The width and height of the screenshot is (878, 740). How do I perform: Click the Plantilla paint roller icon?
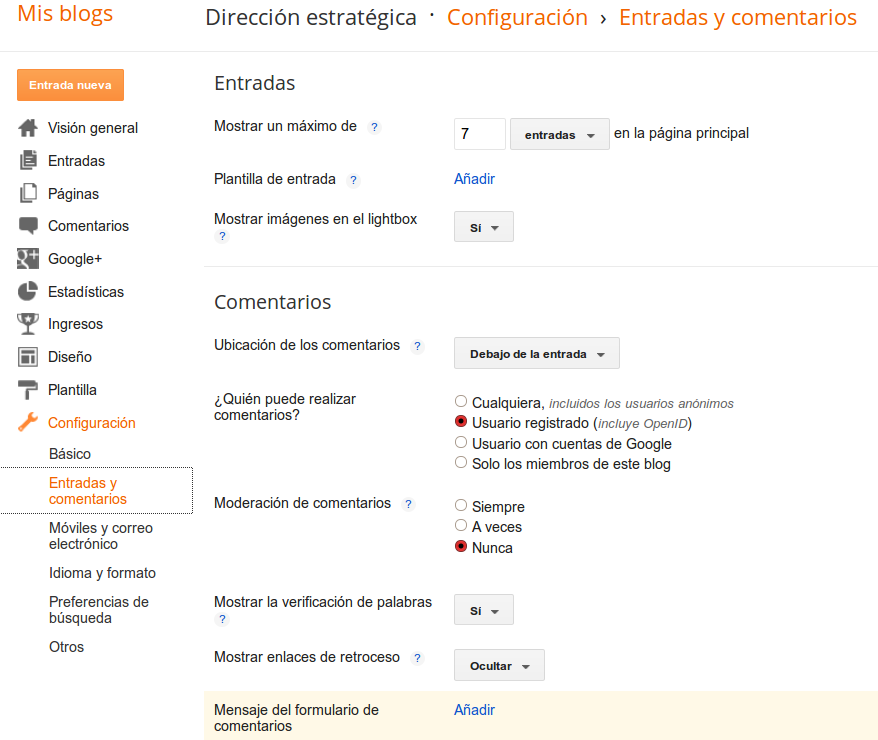click(28, 390)
